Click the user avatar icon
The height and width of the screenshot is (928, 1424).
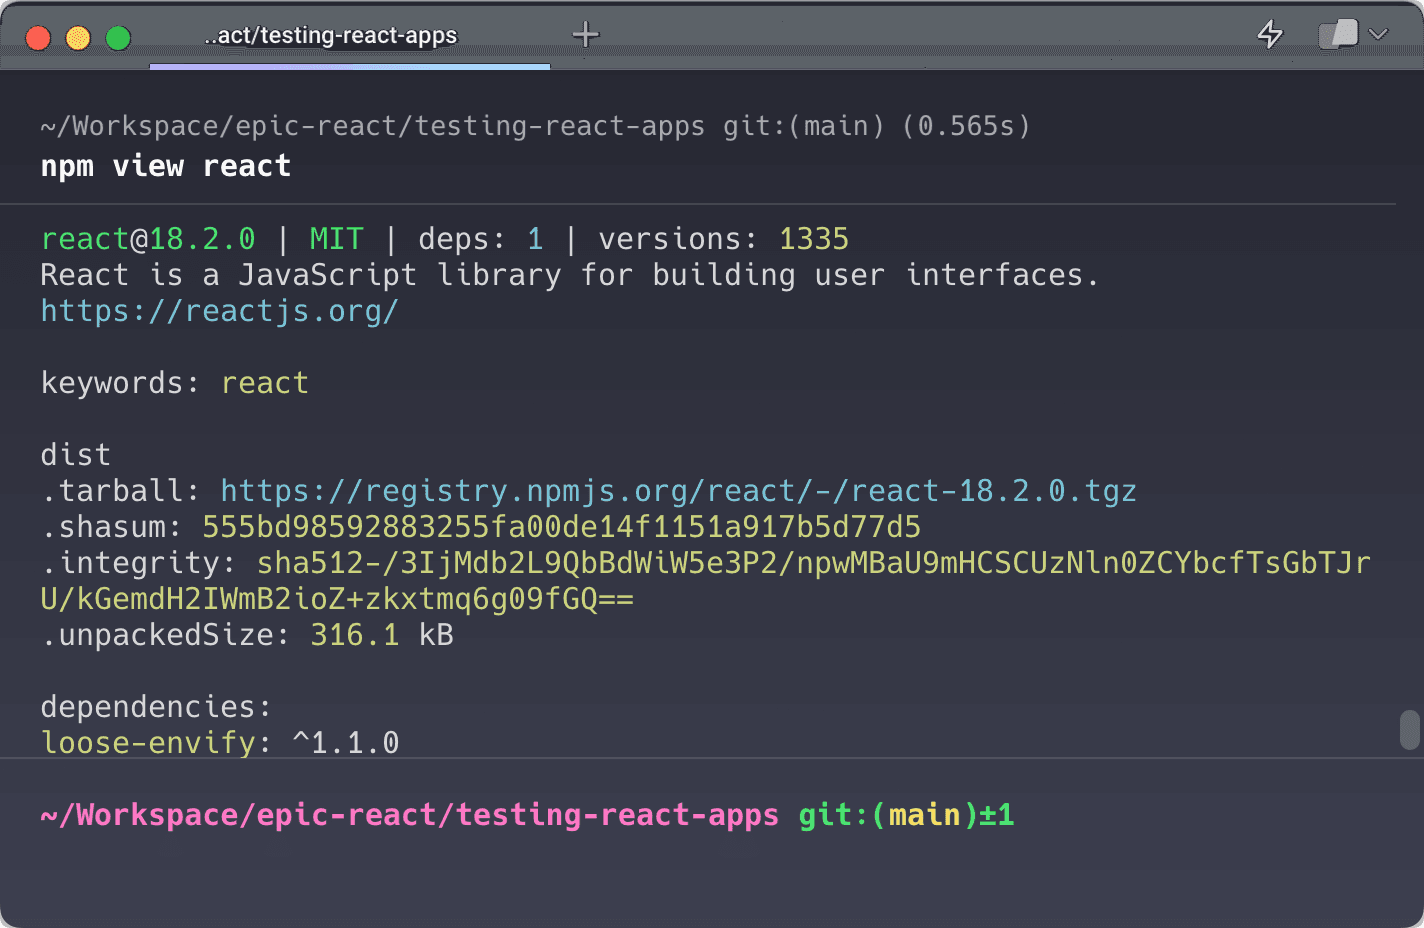pyautogui.click(x=1339, y=34)
